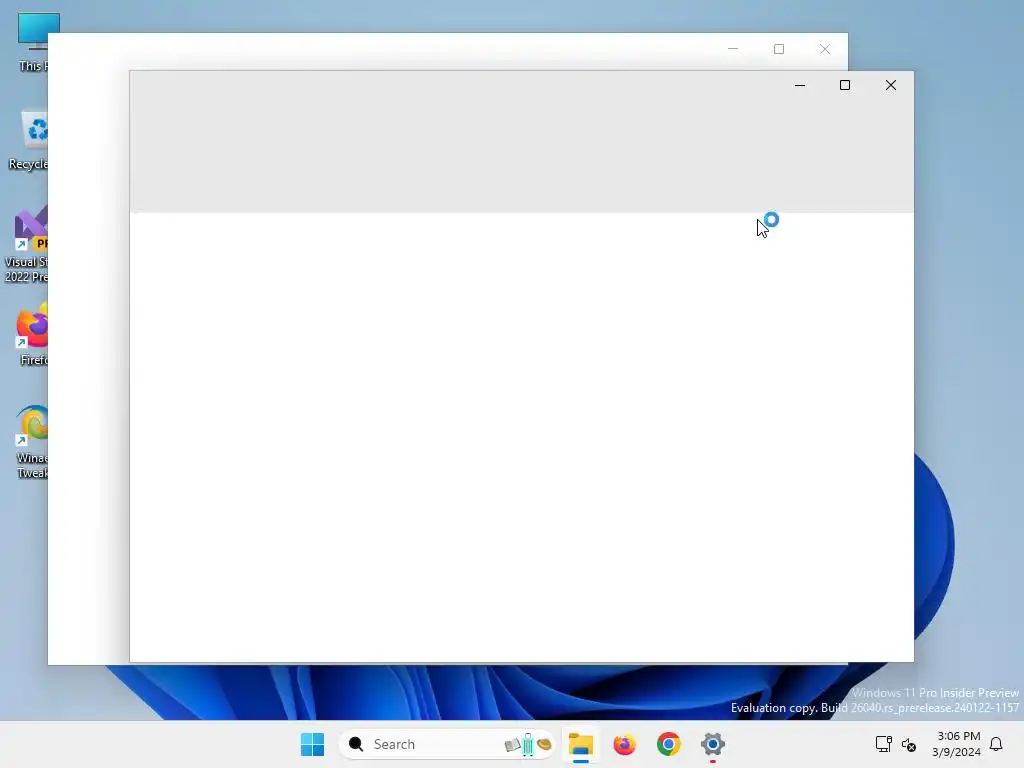Click the search highlights graphic in Search box
This screenshot has width=1024, height=768.
[x=528, y=744]
